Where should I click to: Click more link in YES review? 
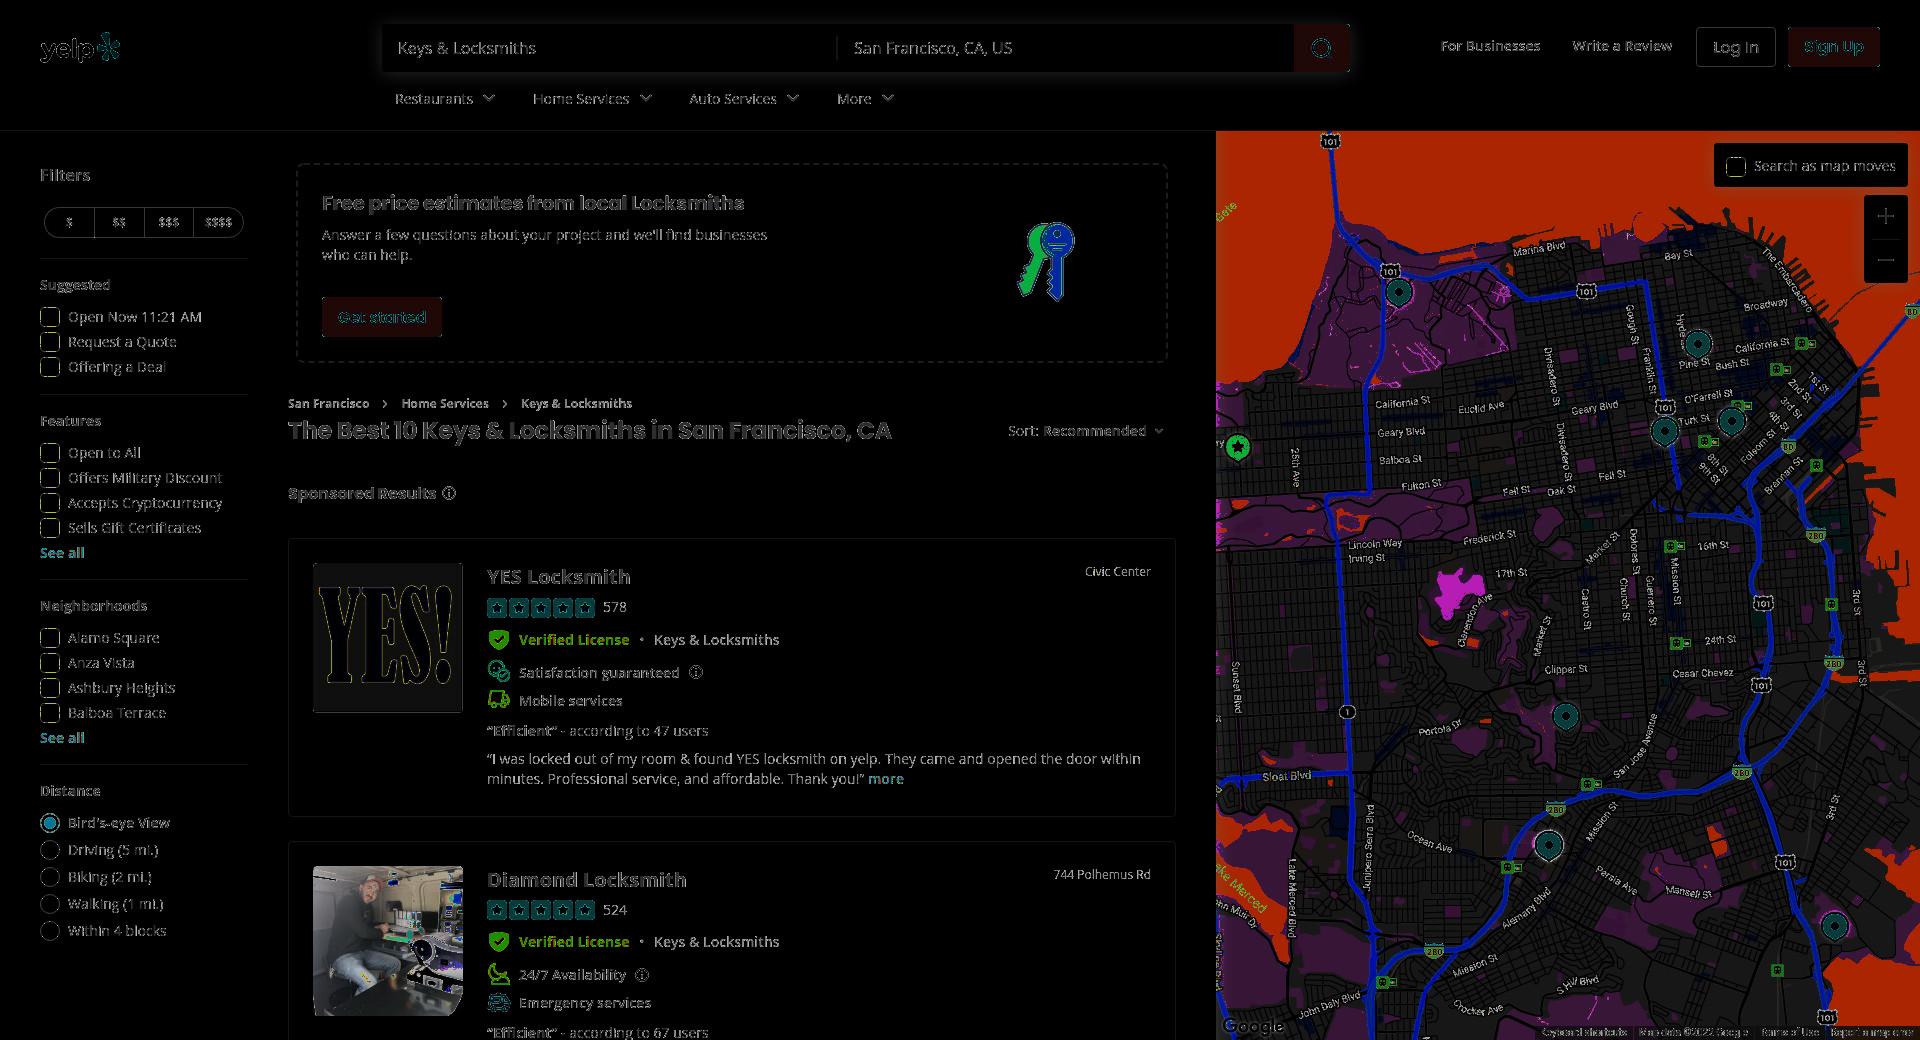pos(886,779)
